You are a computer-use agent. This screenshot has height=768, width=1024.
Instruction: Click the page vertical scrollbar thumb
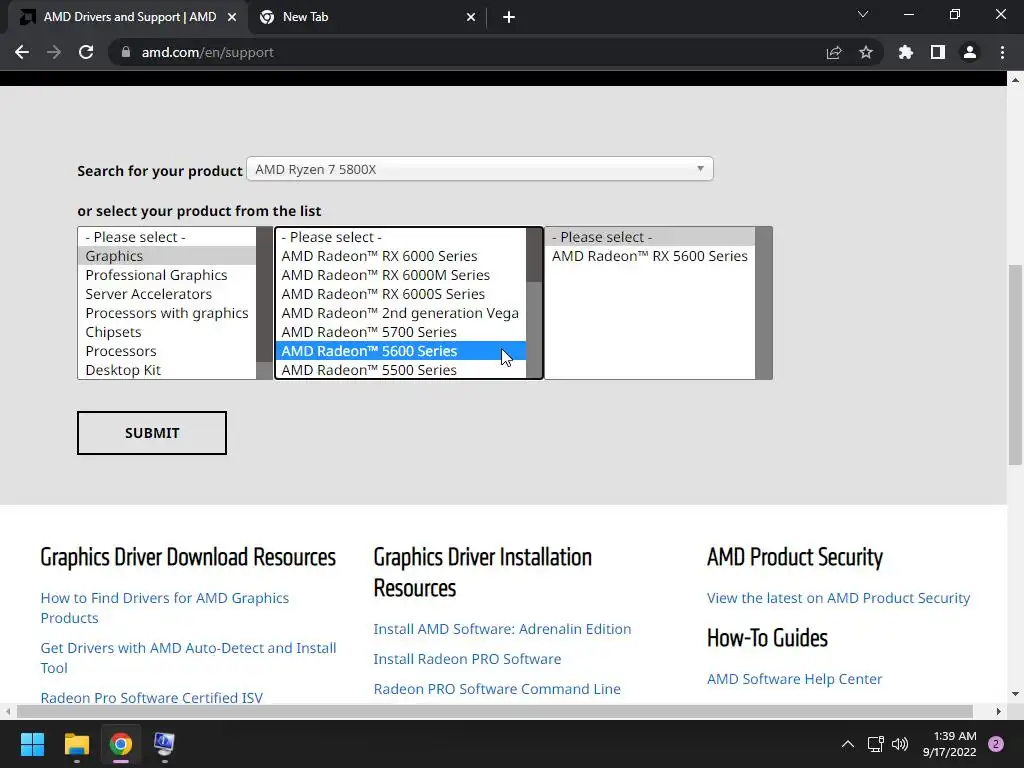[1015, 364]
